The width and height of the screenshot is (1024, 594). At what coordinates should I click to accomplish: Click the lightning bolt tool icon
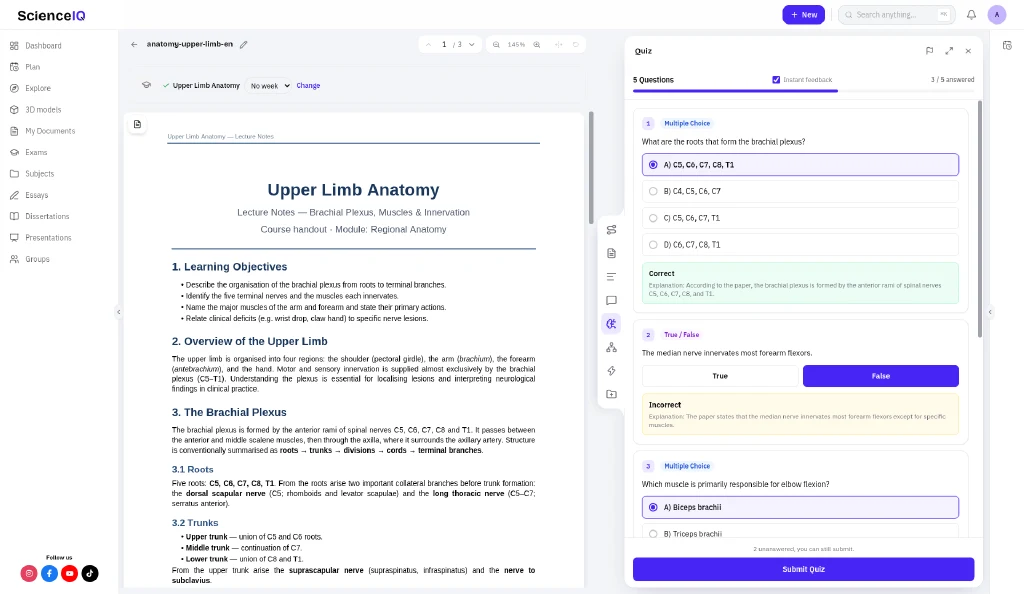[611, 371]
